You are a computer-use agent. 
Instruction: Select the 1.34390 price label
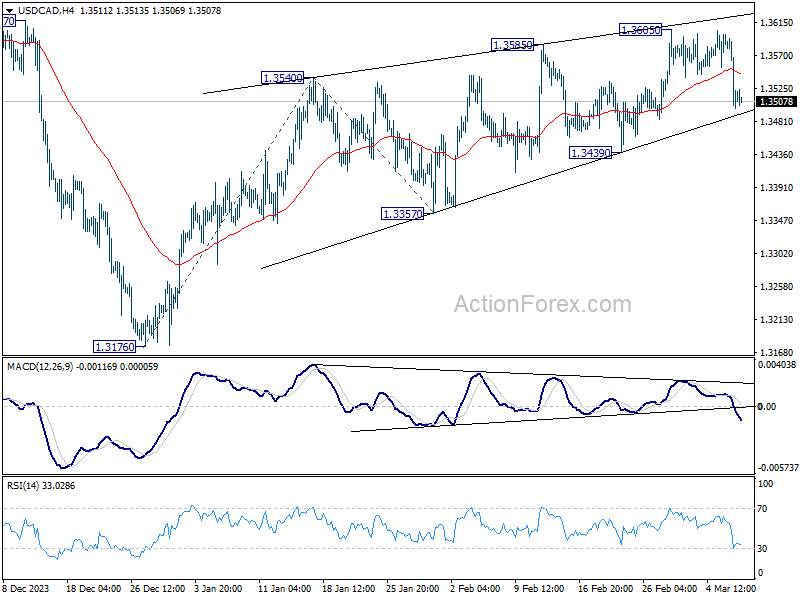[590, 153]
